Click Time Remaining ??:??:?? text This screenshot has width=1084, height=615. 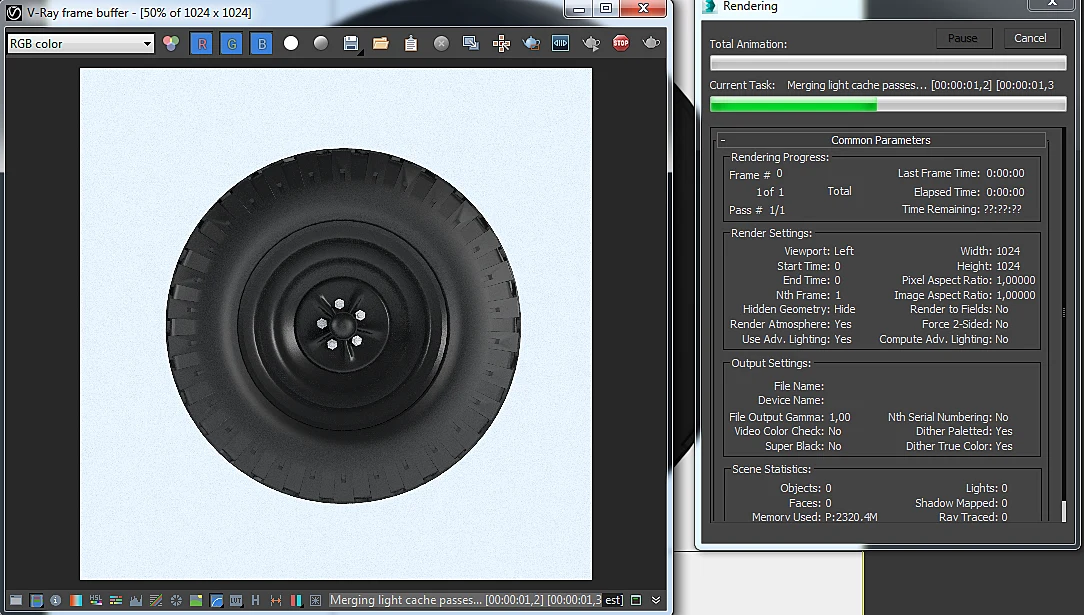pos(962,209)
